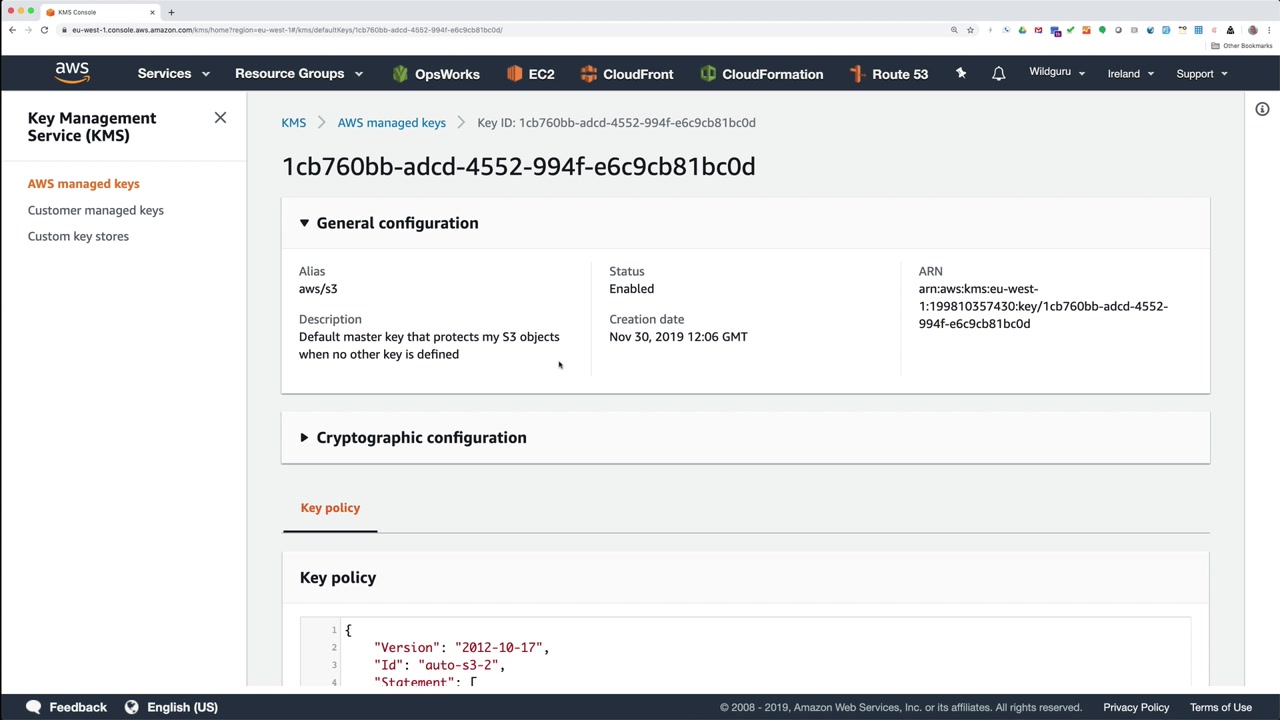
Task: Open the OpsWorks shortcut icon
Action: pyautogui.click(x=401, y=74)
